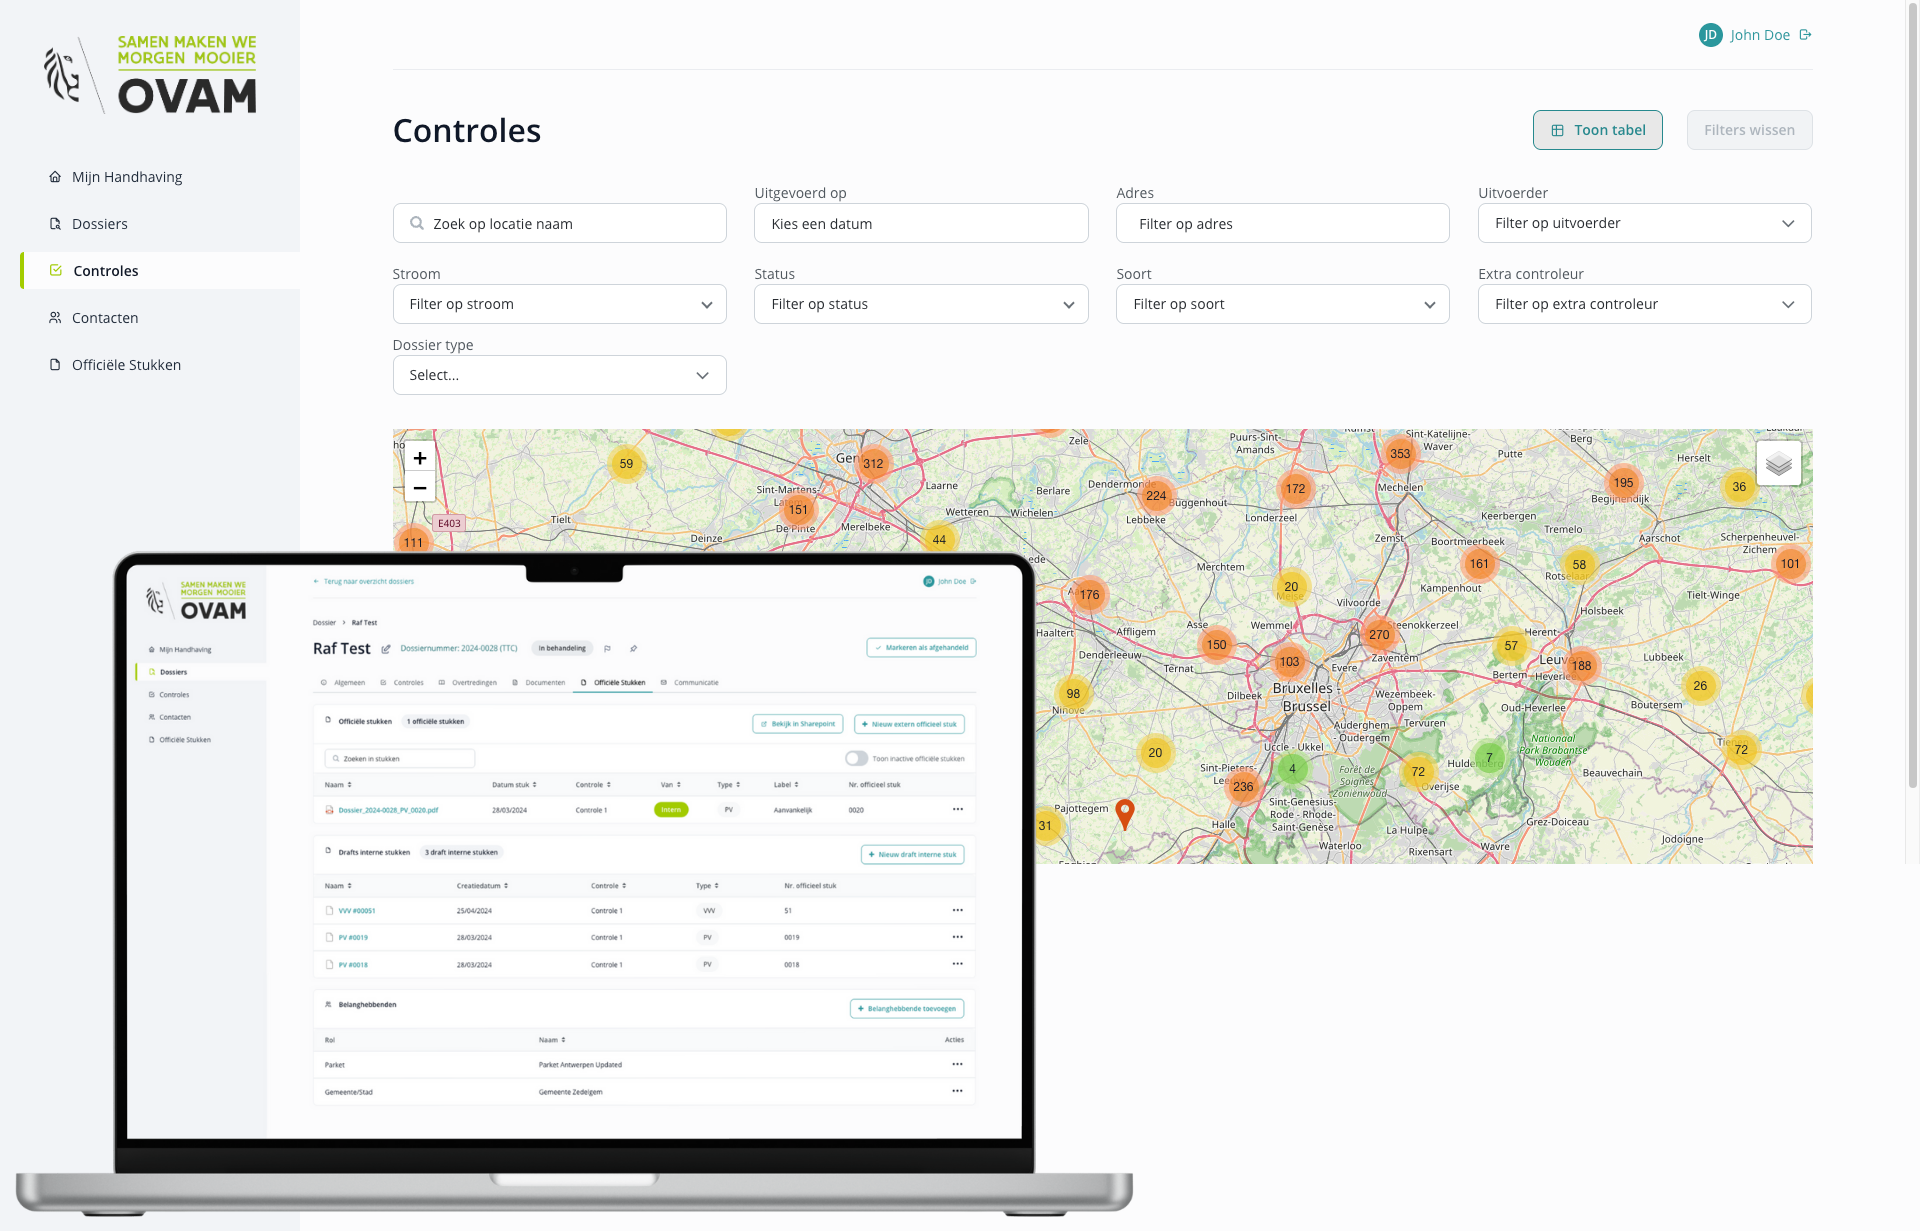This screenshot has width=1920, height=1231.
Task: Click the Kies een datum field
Action: tap(920, 224)
